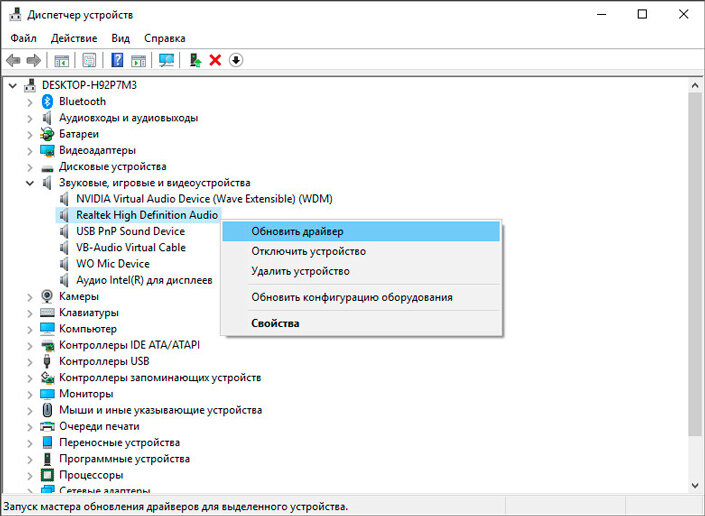Viewport: 705px width, 516px height.
Task: Expand the Аудиовходы и аудиовыходы category
Action: point(30,118)
